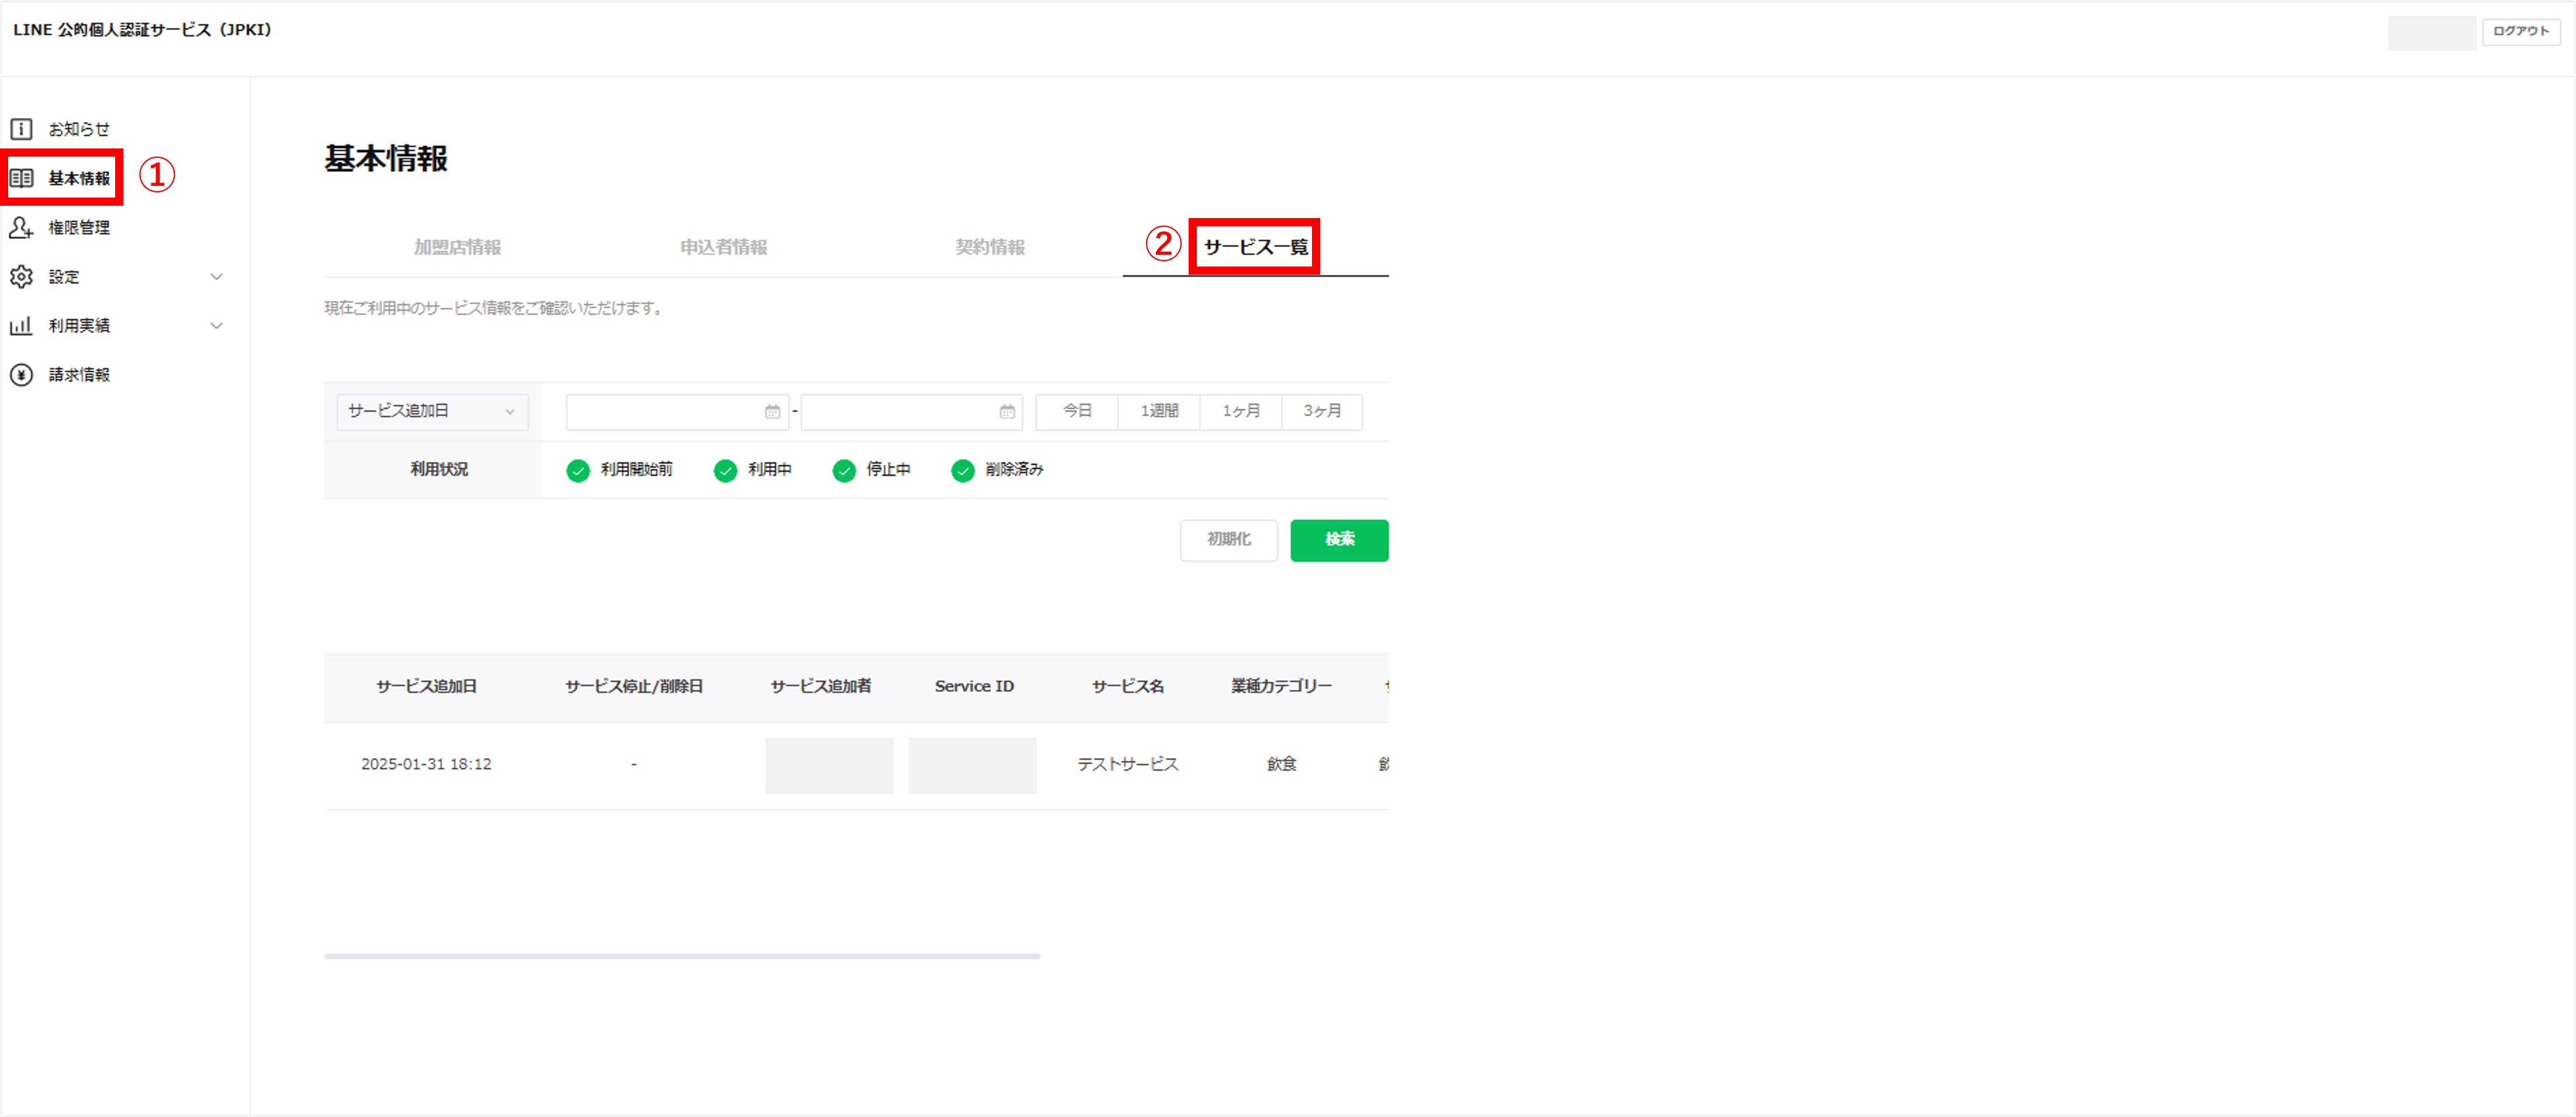
Task: Open the サービス追加日 dropdown
Action: click(432, 411)
